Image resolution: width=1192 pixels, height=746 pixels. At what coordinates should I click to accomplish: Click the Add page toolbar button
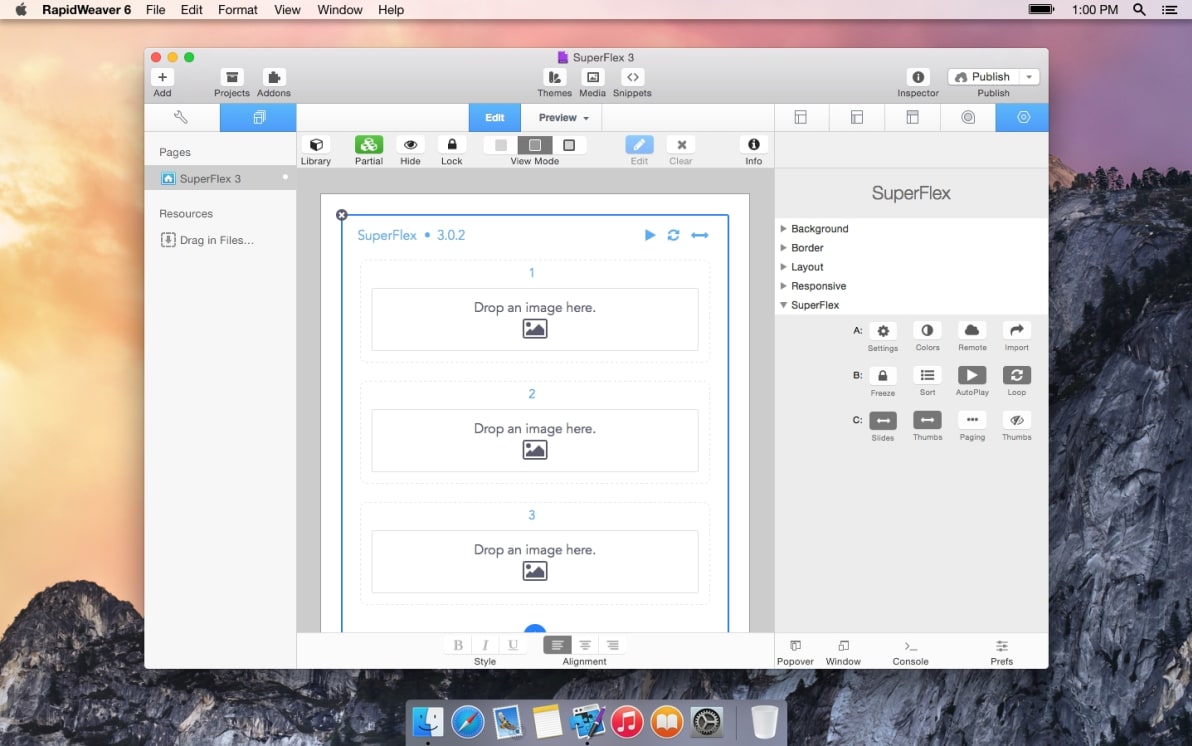pyautogui.click(x=162, y=78)
